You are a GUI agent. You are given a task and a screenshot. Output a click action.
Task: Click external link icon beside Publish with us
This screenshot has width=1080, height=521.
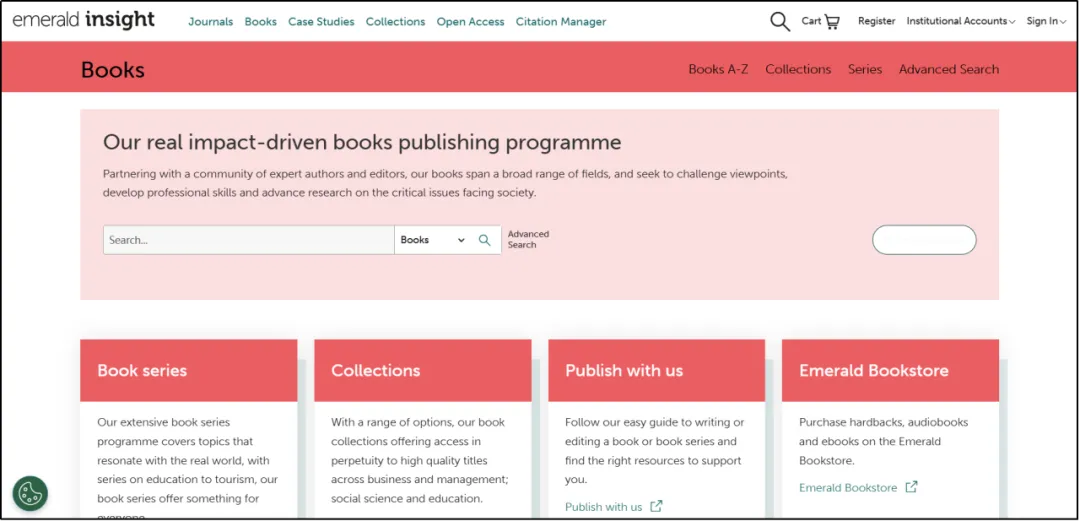(x=656, y=507)
